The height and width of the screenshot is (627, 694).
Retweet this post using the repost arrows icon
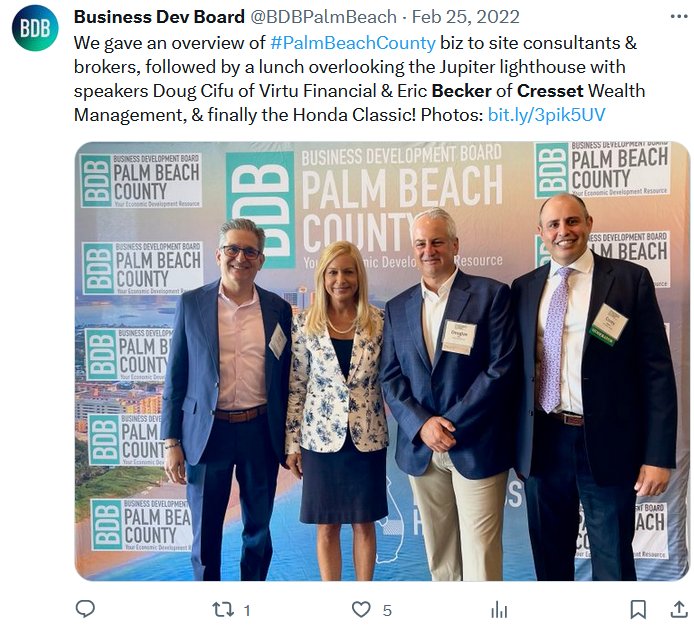[223, 610]
